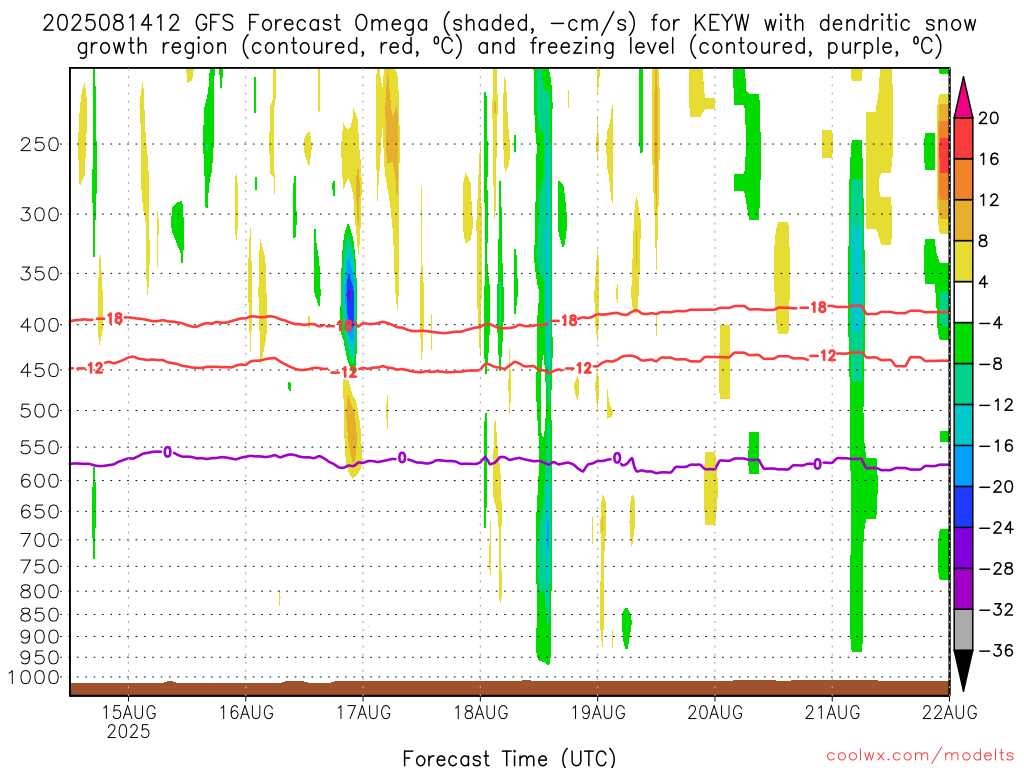Click the 18AUG time axis label
This screenshot has height=768, width=1024.
coord(481,712)
